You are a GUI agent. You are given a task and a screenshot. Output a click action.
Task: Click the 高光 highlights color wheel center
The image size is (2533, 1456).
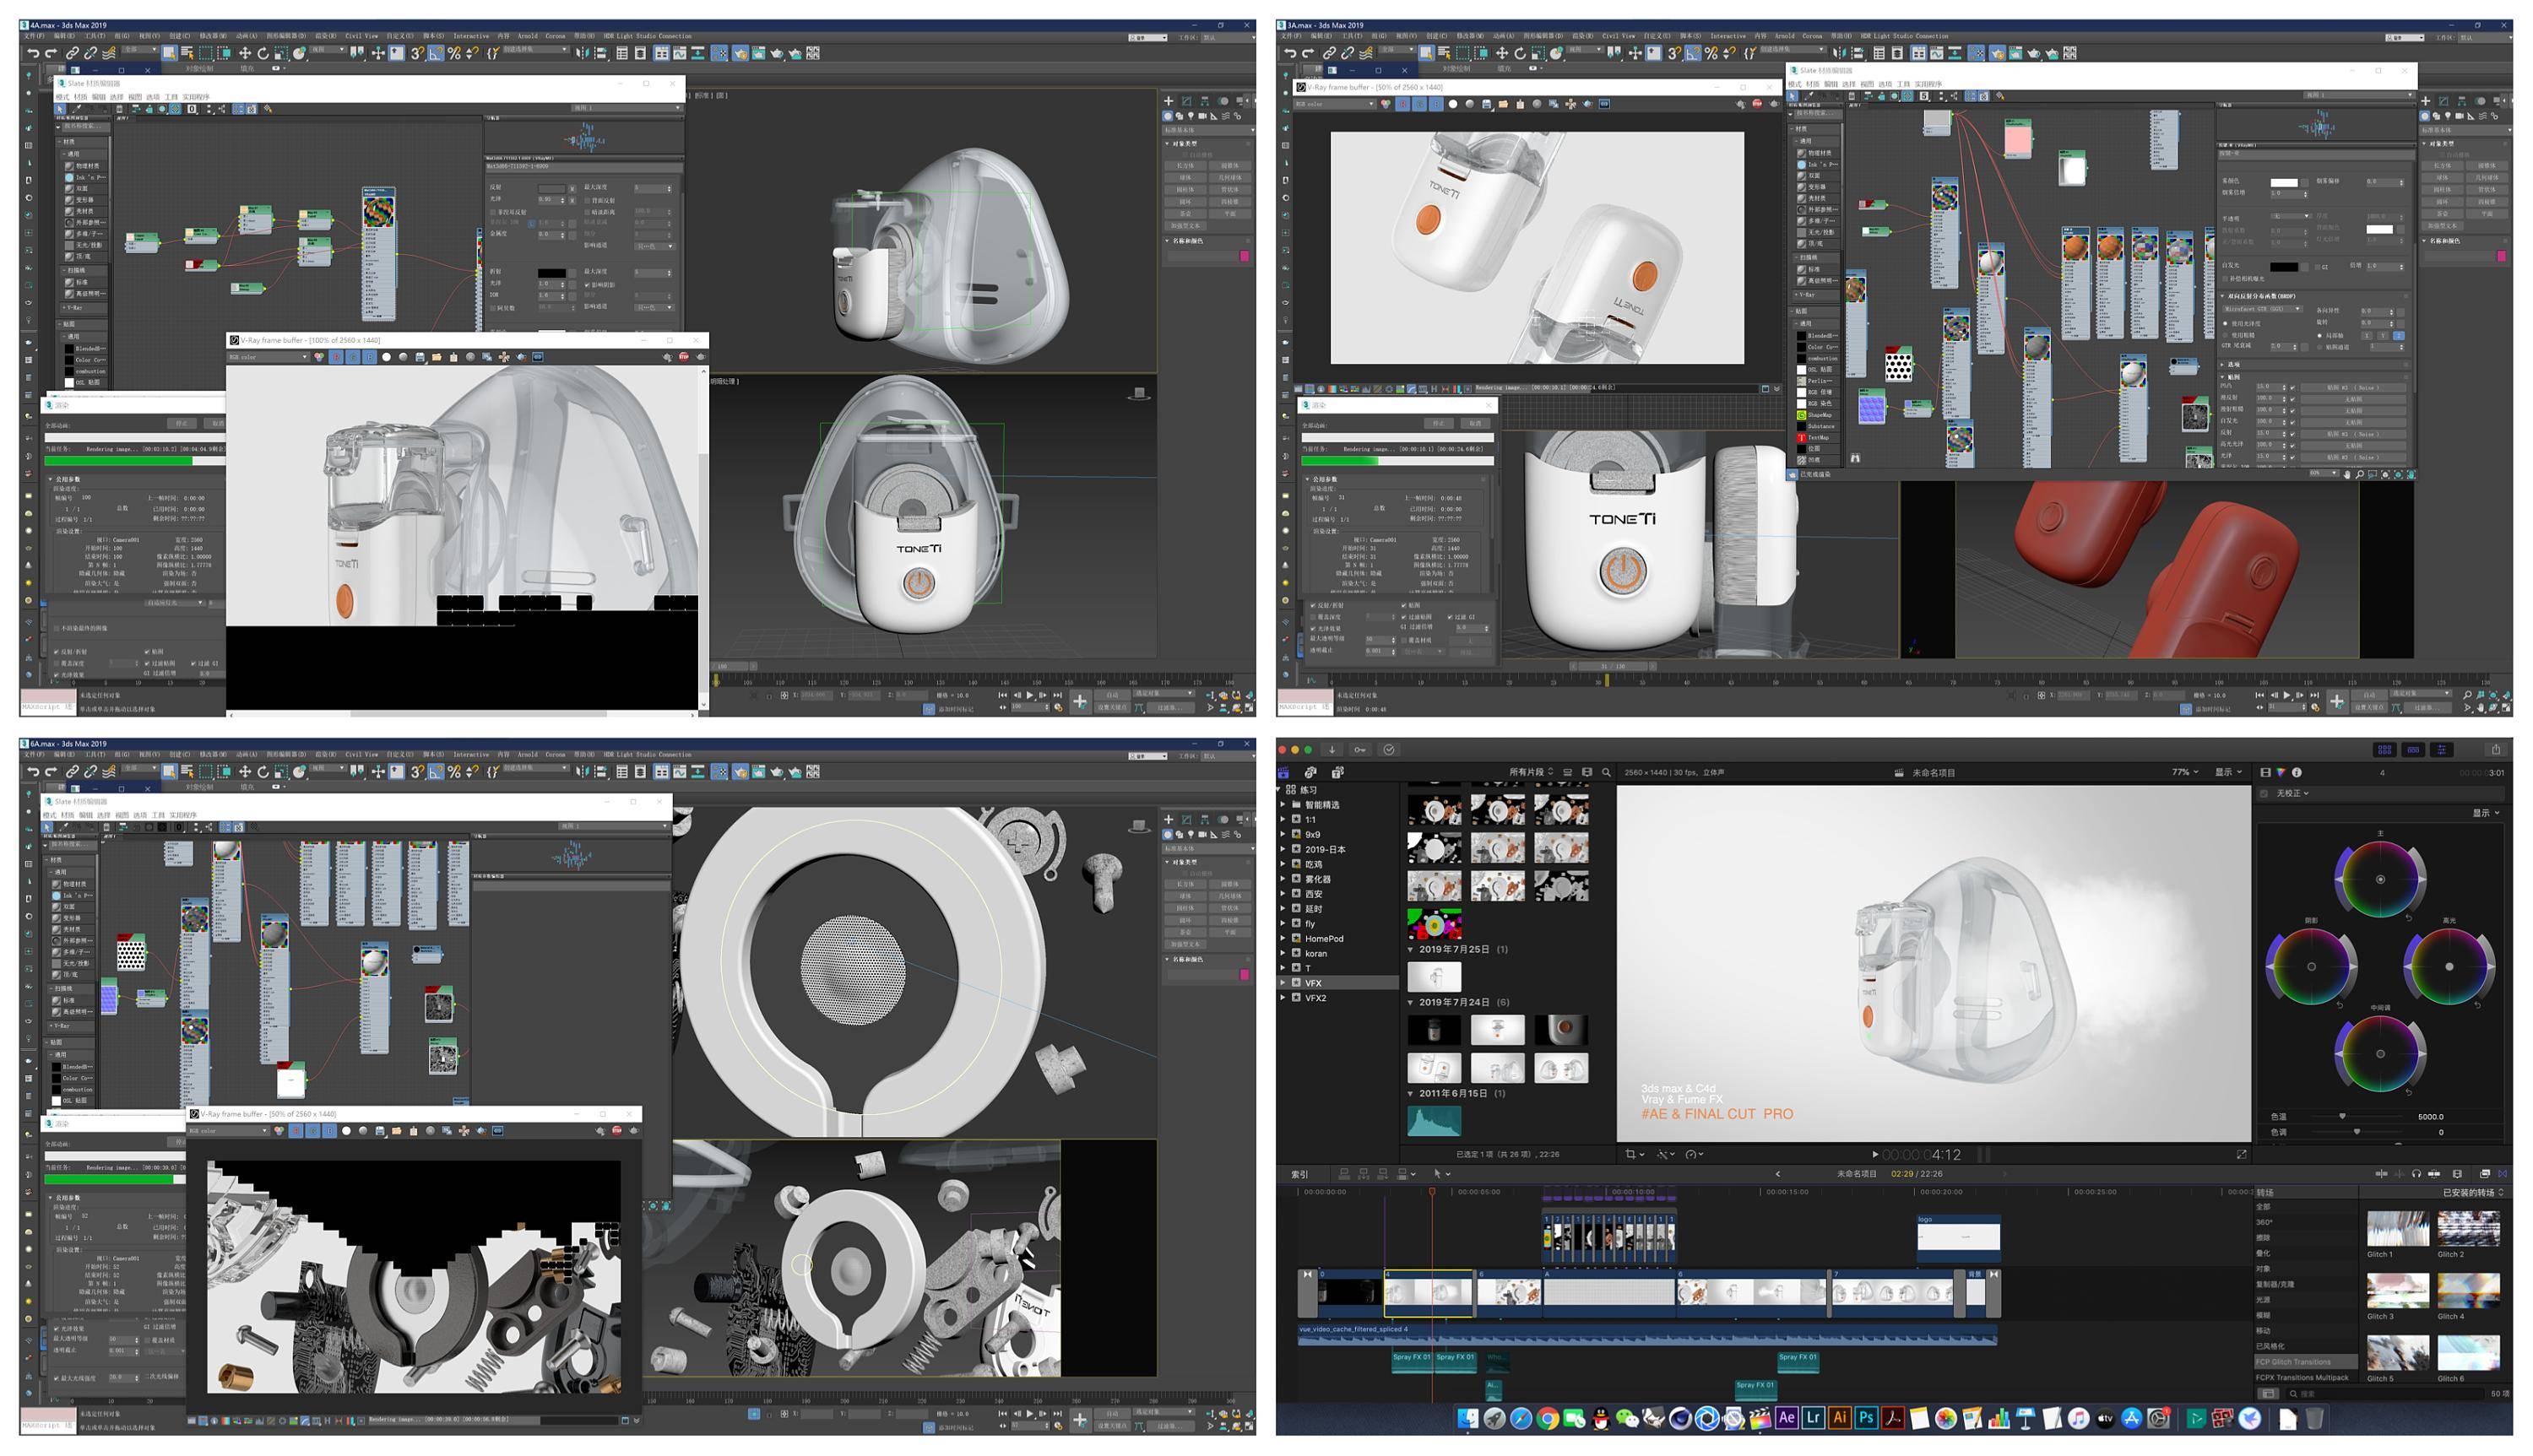click(x=2449, y=967)
